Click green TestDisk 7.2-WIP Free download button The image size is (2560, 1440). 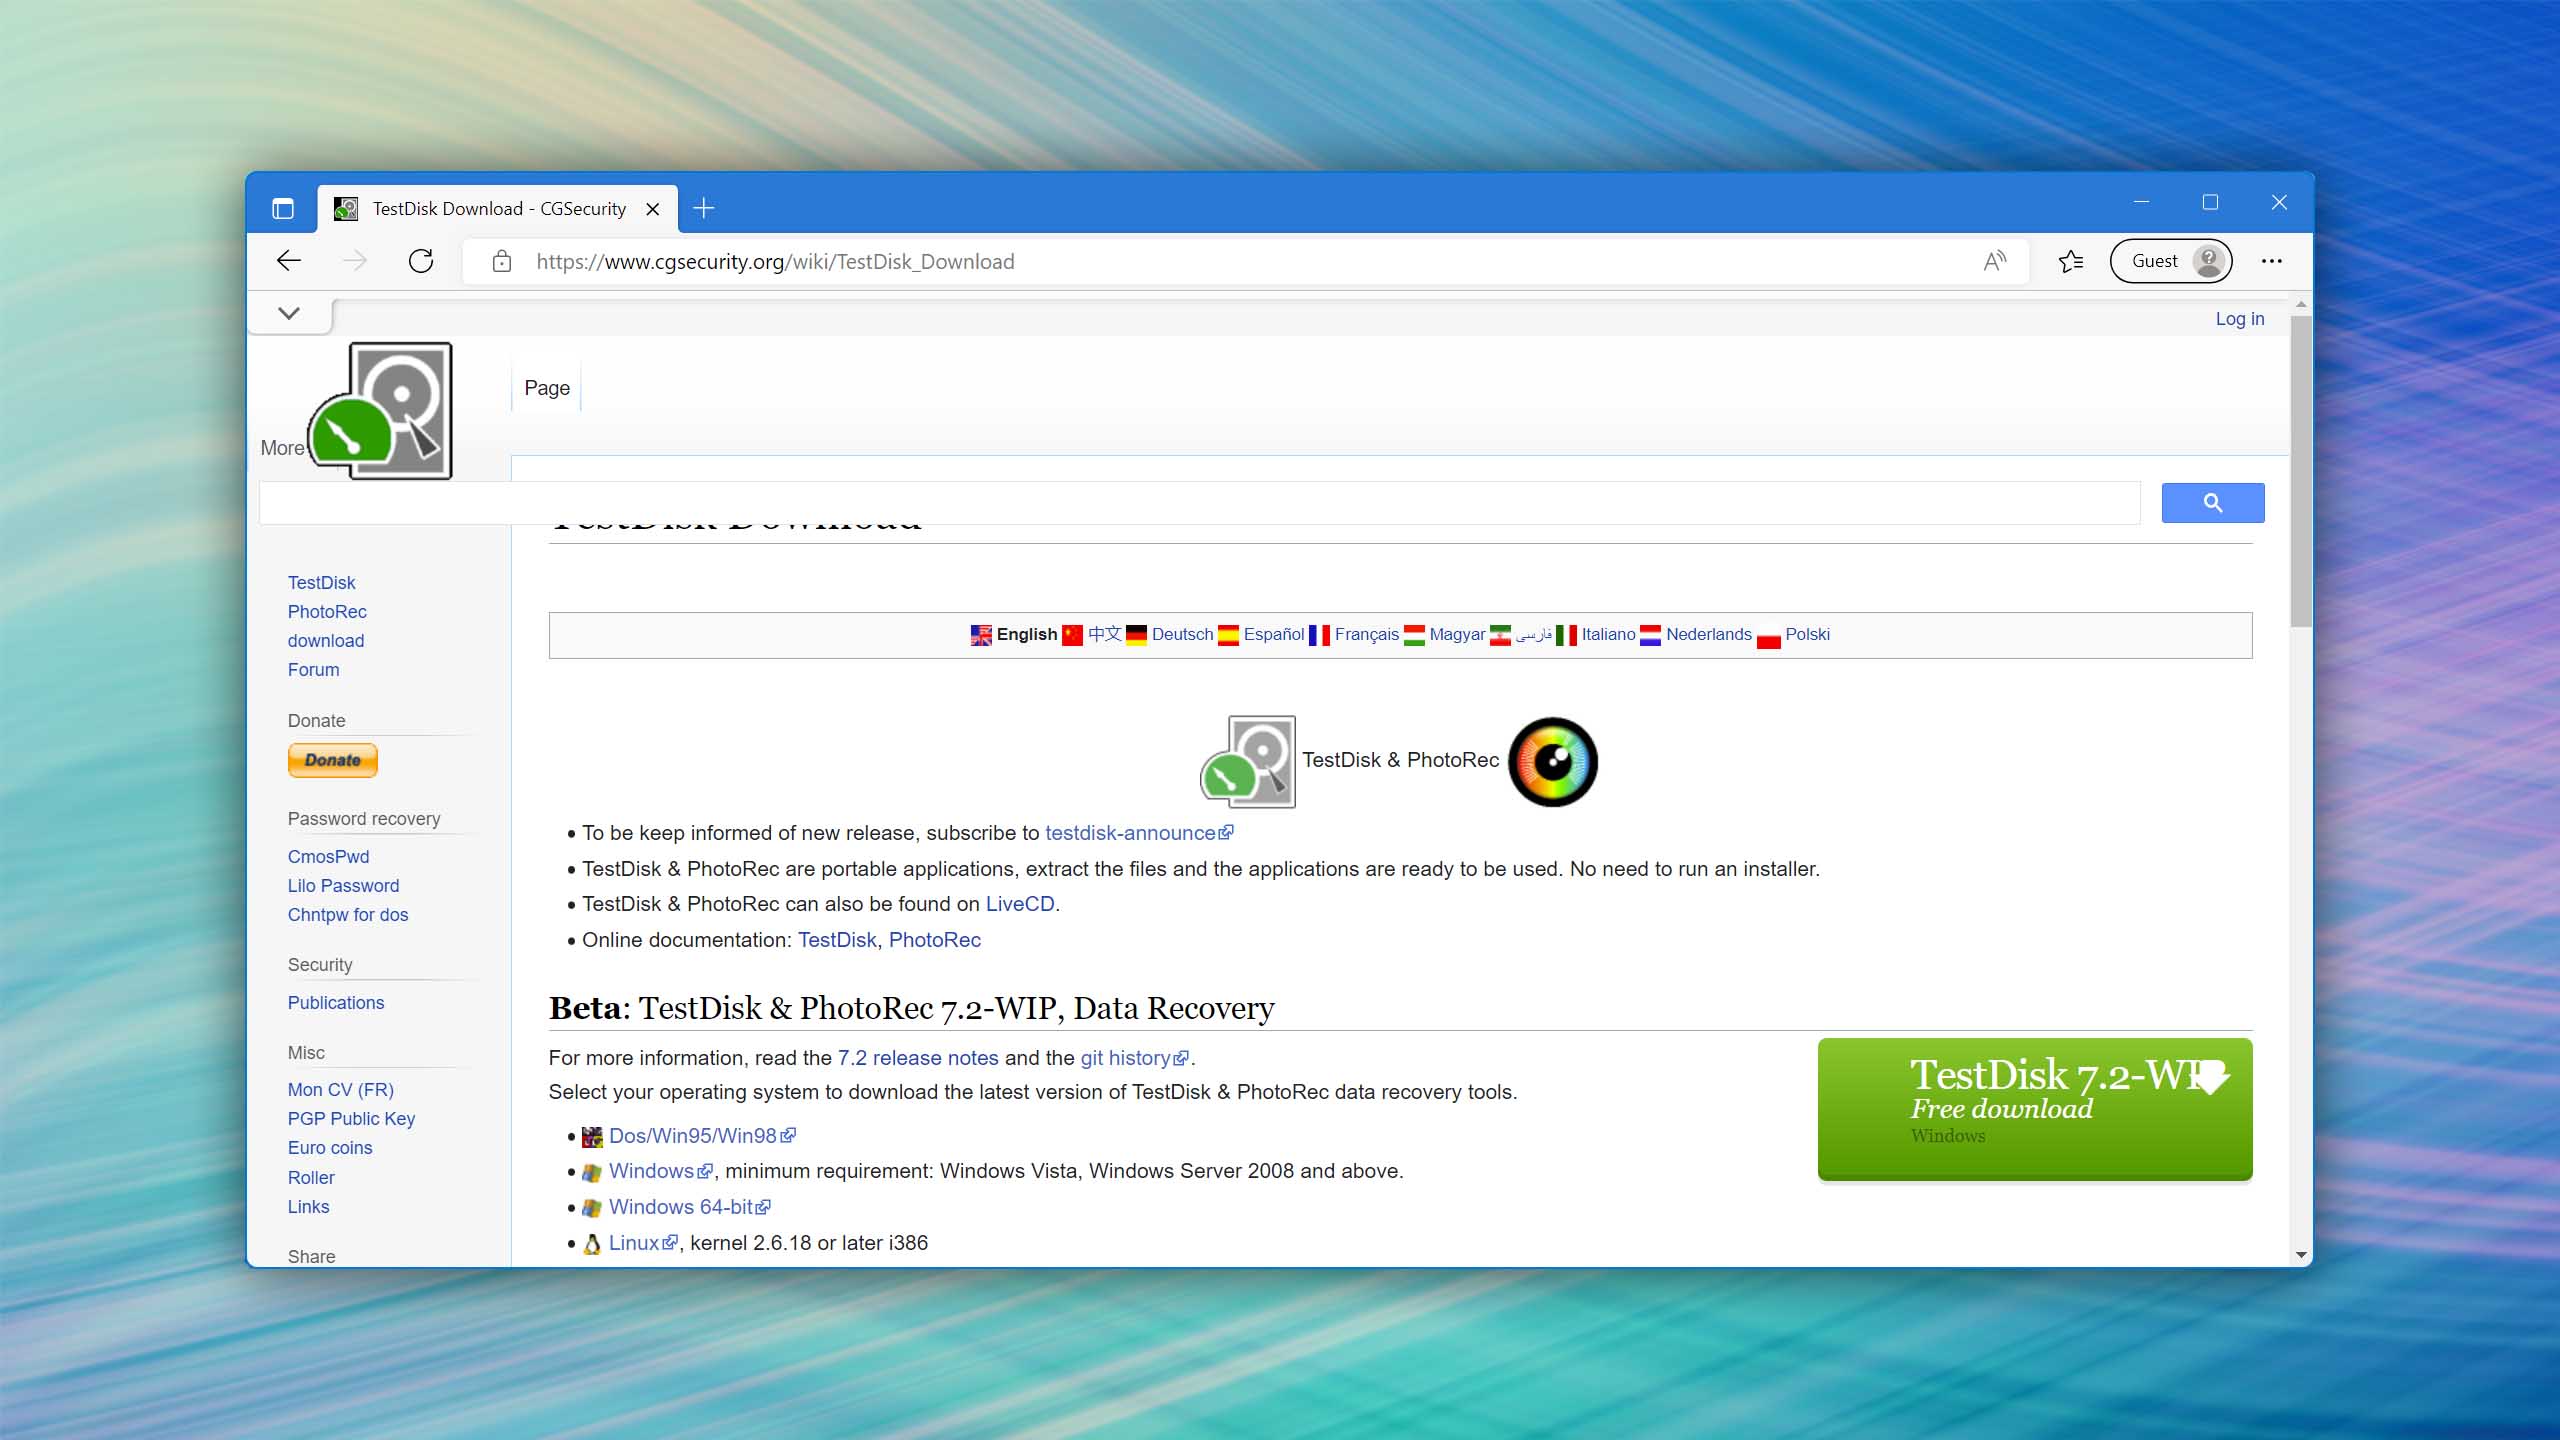(x=2034, y=1109)
